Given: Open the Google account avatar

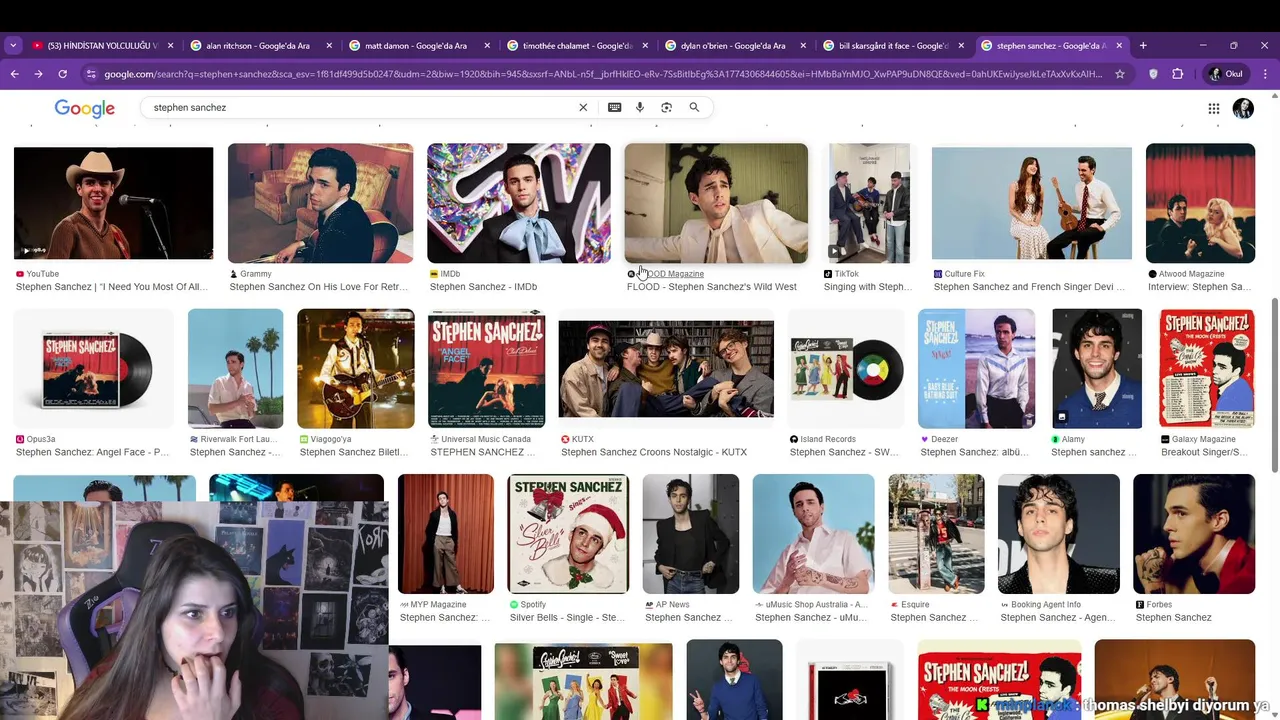Looking at the screenshot, I should [x=1243, y=108].
